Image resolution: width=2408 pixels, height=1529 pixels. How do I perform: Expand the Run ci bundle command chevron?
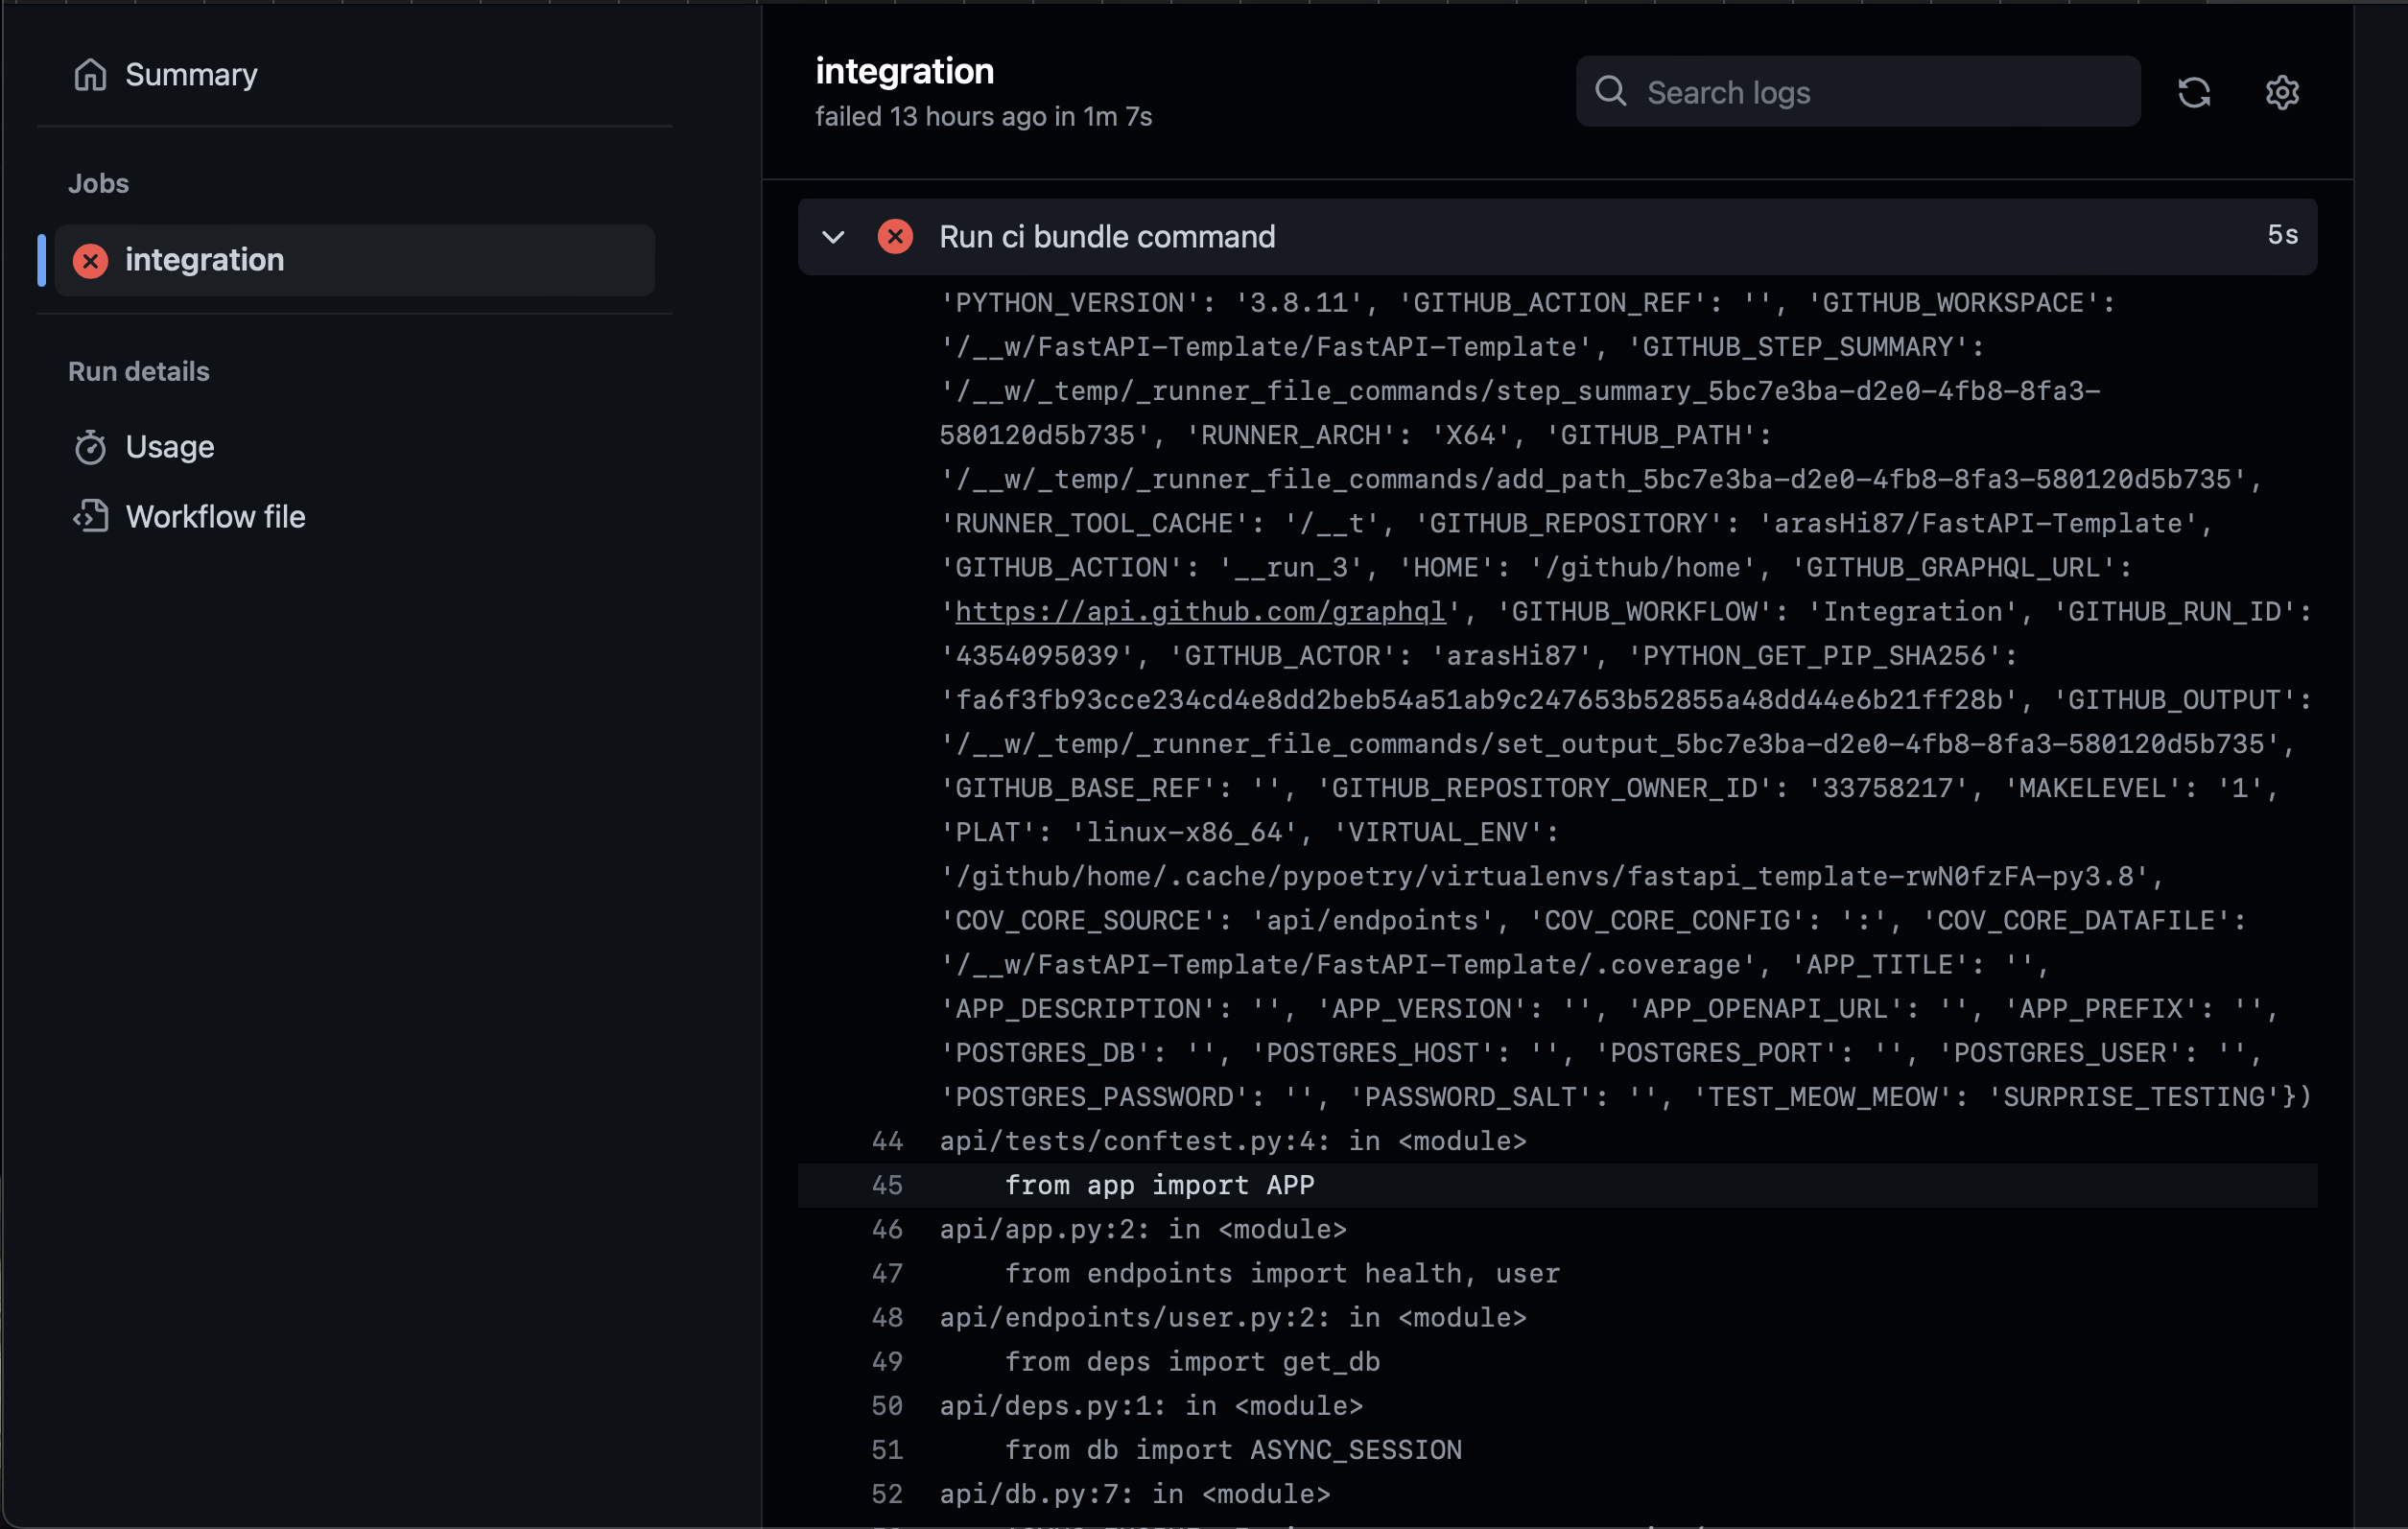(x=833, y=236)
